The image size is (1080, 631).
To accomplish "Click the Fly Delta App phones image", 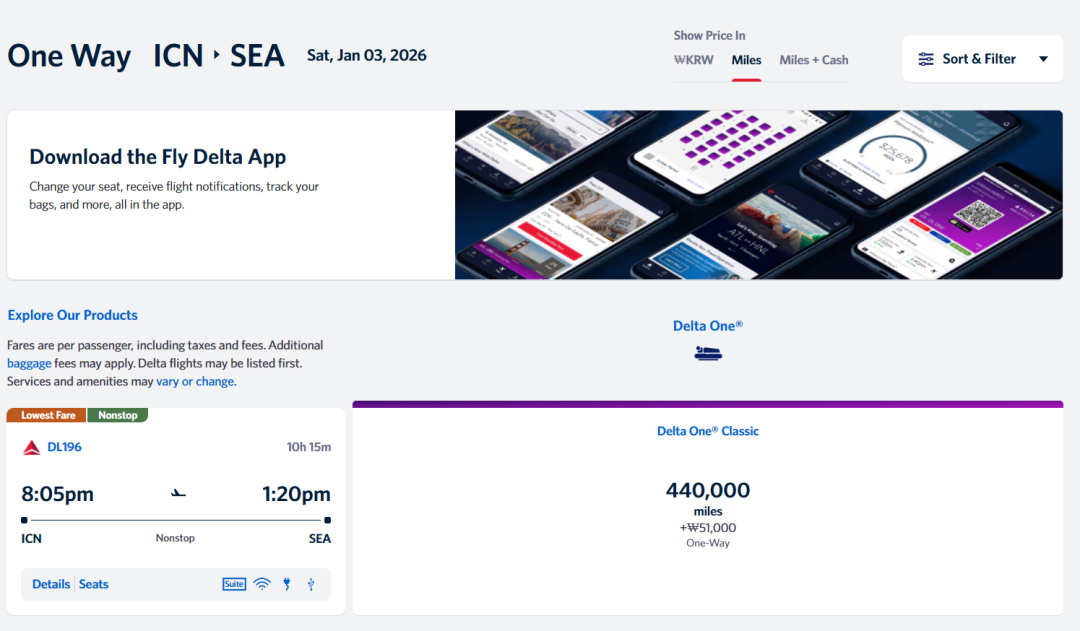I will pyautogui.click(x=758, y=195).
